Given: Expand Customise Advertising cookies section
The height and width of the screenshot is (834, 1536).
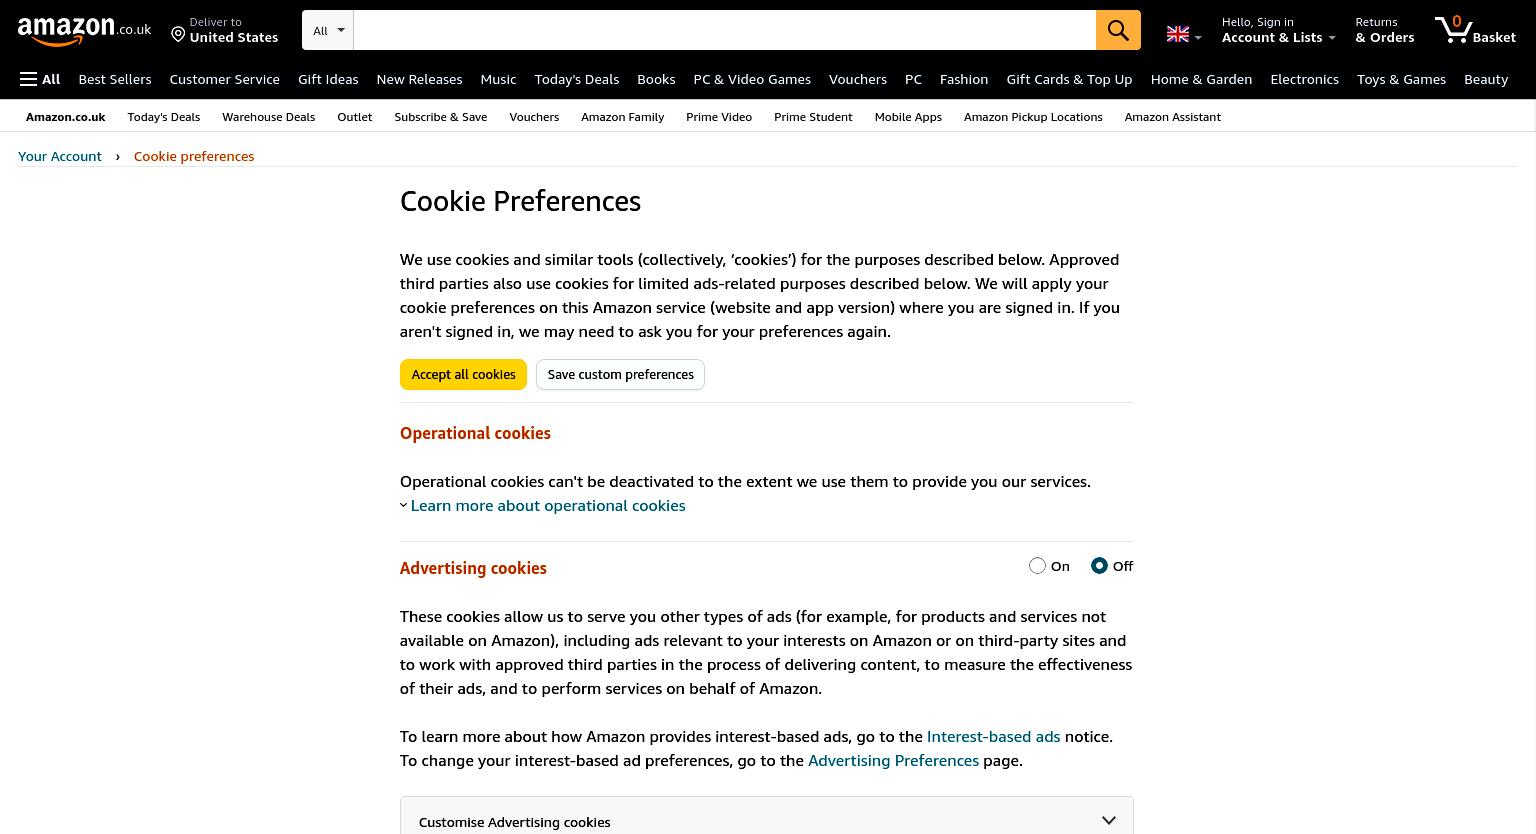Looking at the screenshot, I should coord(767,821).
